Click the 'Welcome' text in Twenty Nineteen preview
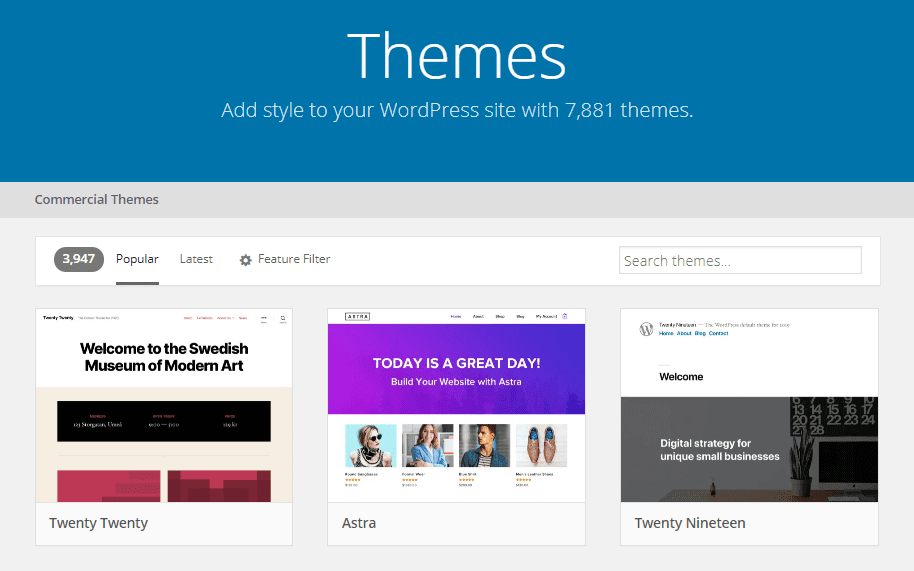The height and width of the screenshot is (571, 914). pyautogui.click(x=681, y=377)
